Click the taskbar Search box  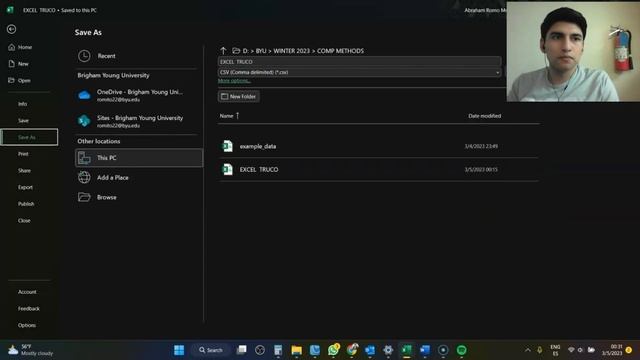click(211, 350)
